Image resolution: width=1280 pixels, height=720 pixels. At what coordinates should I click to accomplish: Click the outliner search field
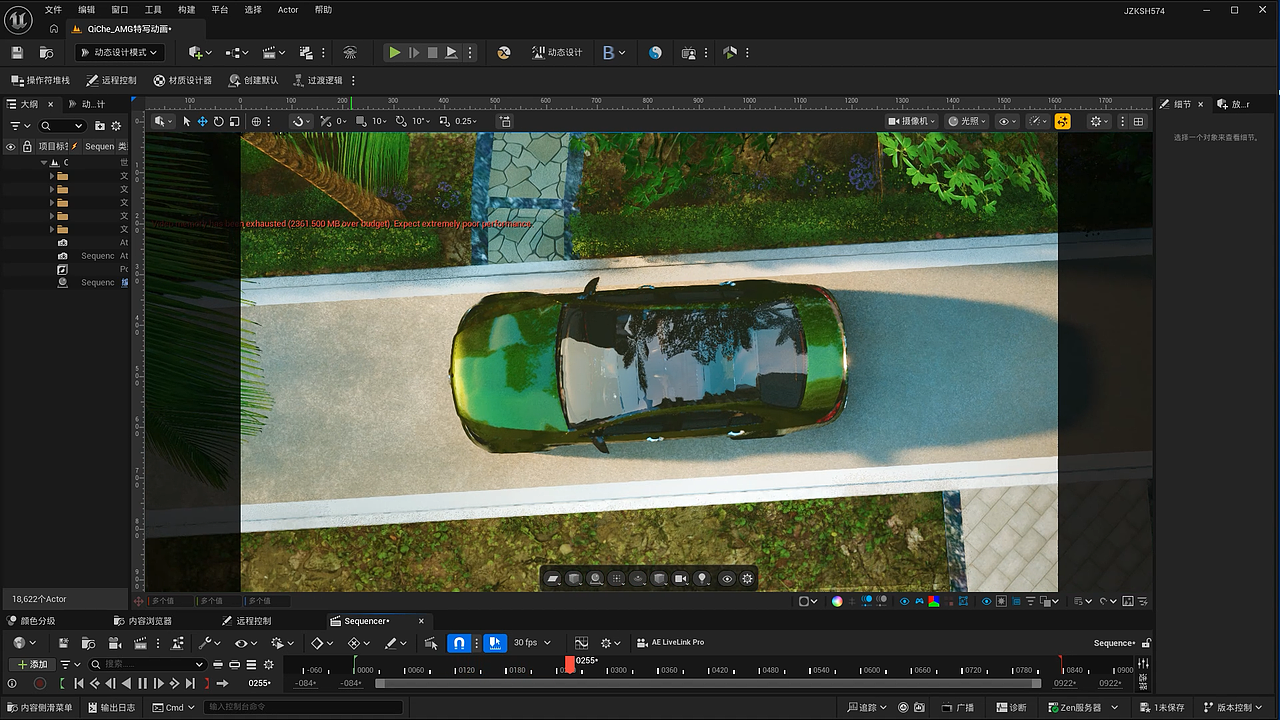click(62, 126)
